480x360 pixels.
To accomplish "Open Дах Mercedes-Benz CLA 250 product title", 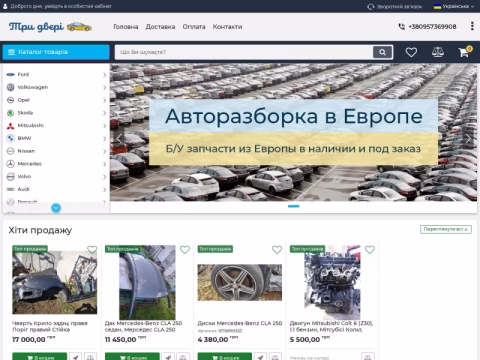I will (144, 326).
